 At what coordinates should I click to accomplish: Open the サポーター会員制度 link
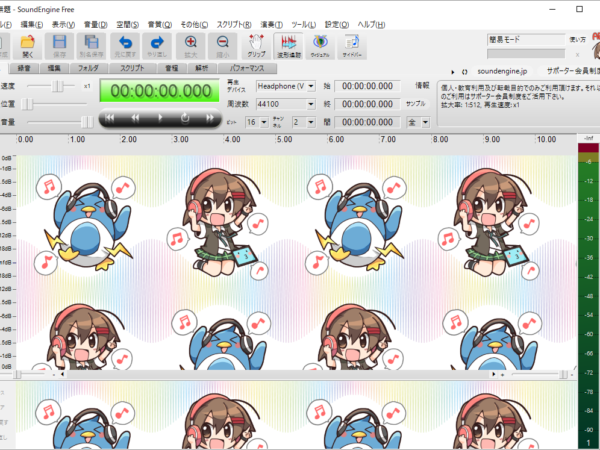(573, 71)
